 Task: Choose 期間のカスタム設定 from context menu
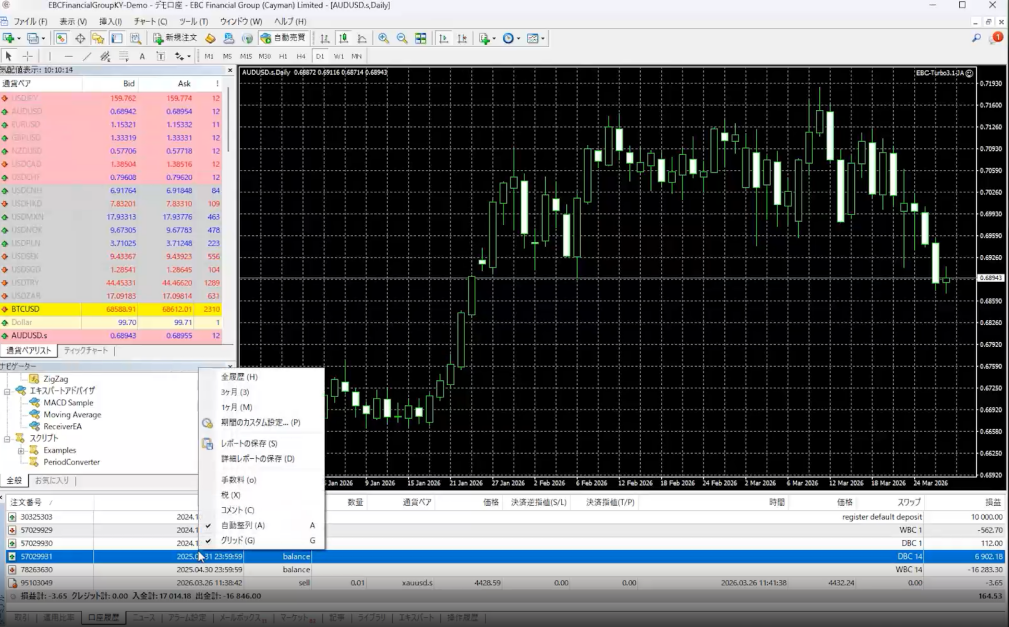coord(261,423)
